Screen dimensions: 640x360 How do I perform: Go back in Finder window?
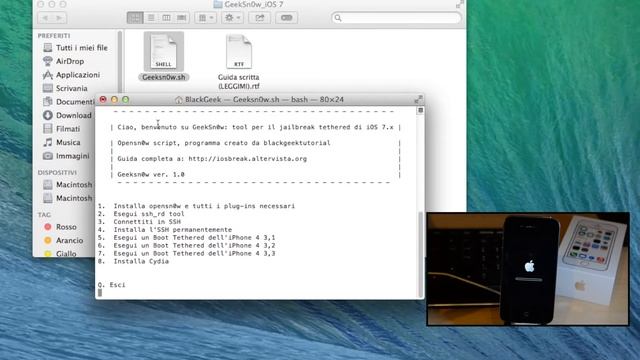point(45,18)
